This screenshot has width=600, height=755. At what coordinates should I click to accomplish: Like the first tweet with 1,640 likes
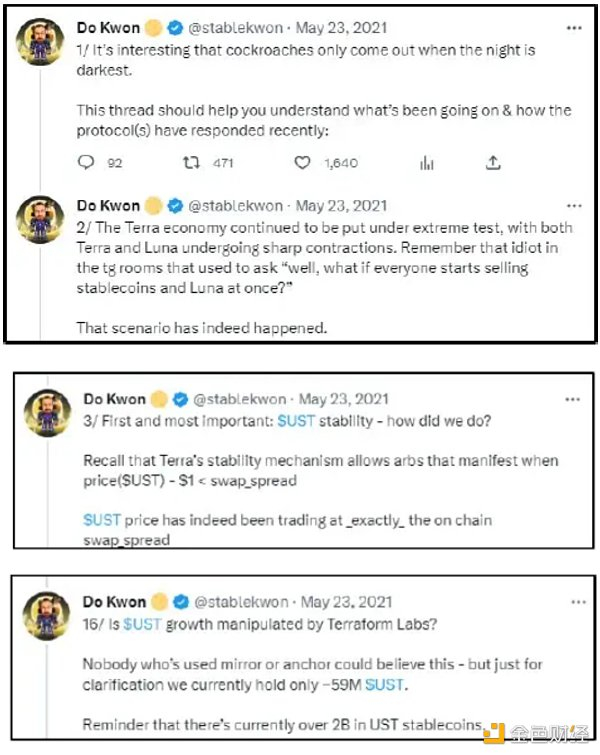(x=302, y=163)
